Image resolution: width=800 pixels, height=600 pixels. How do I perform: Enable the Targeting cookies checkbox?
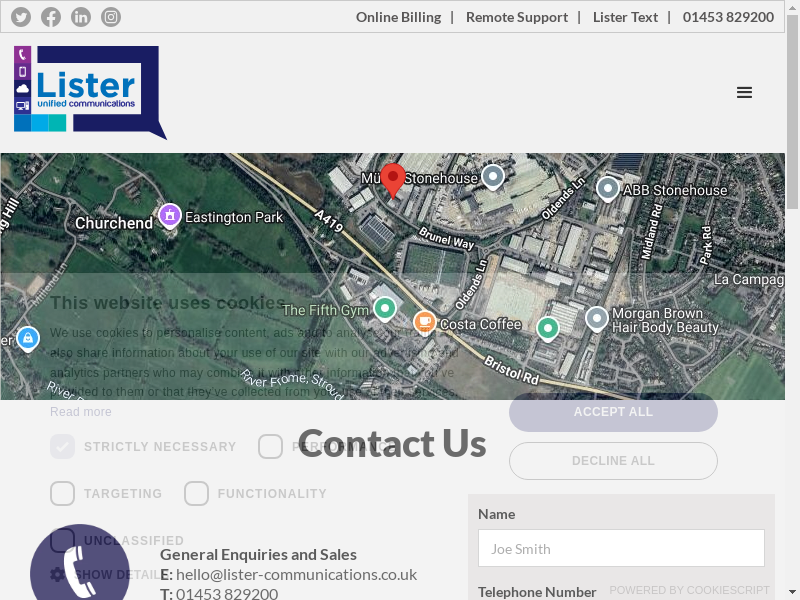(62, 493)
